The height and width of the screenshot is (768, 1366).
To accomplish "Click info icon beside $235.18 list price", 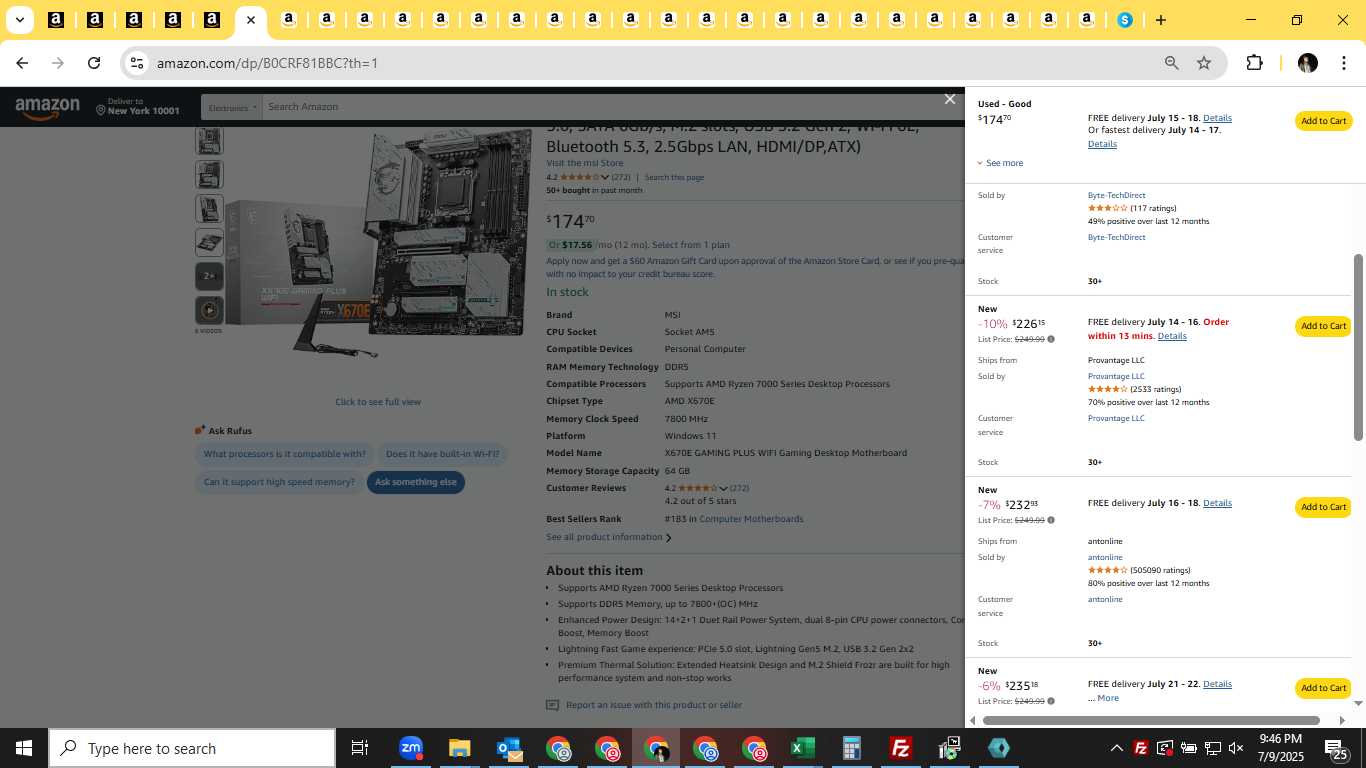I will tap(1050, 701).
